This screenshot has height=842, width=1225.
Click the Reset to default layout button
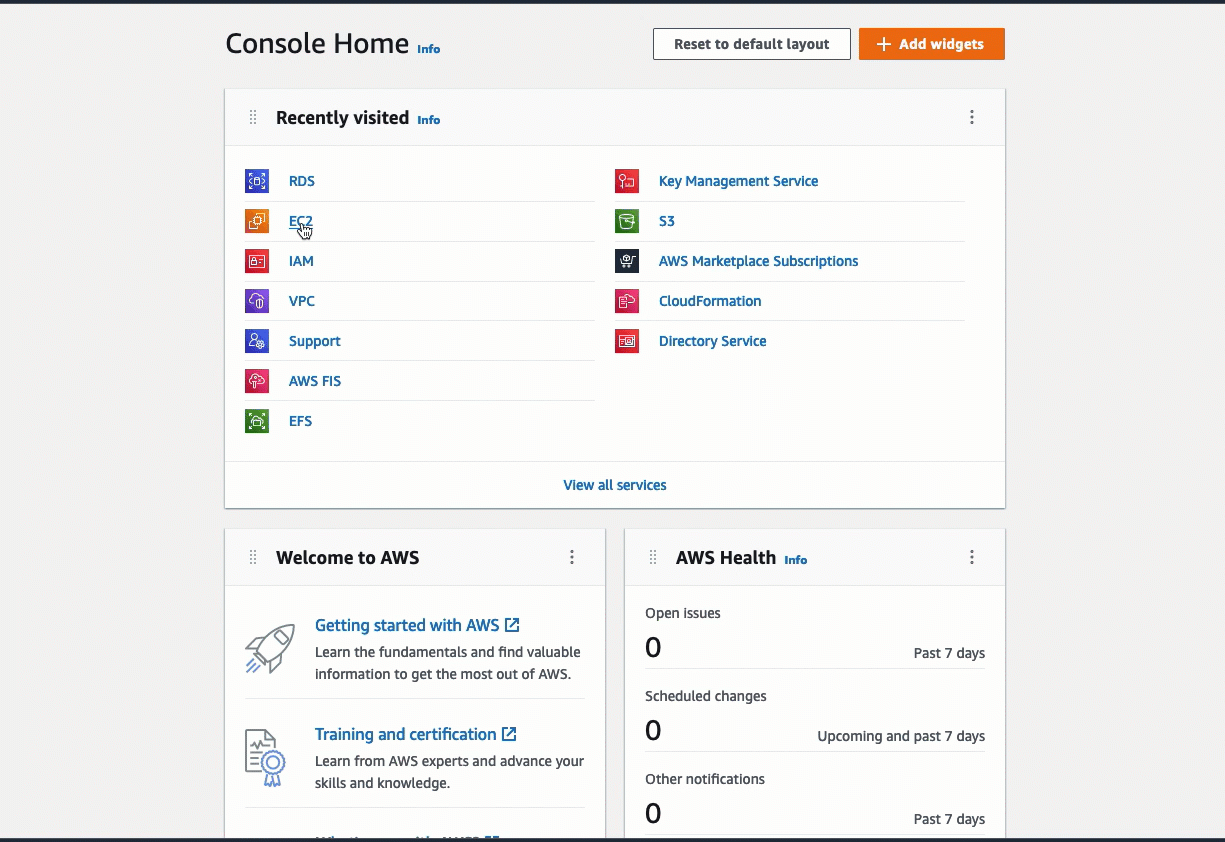pos(751,44)
